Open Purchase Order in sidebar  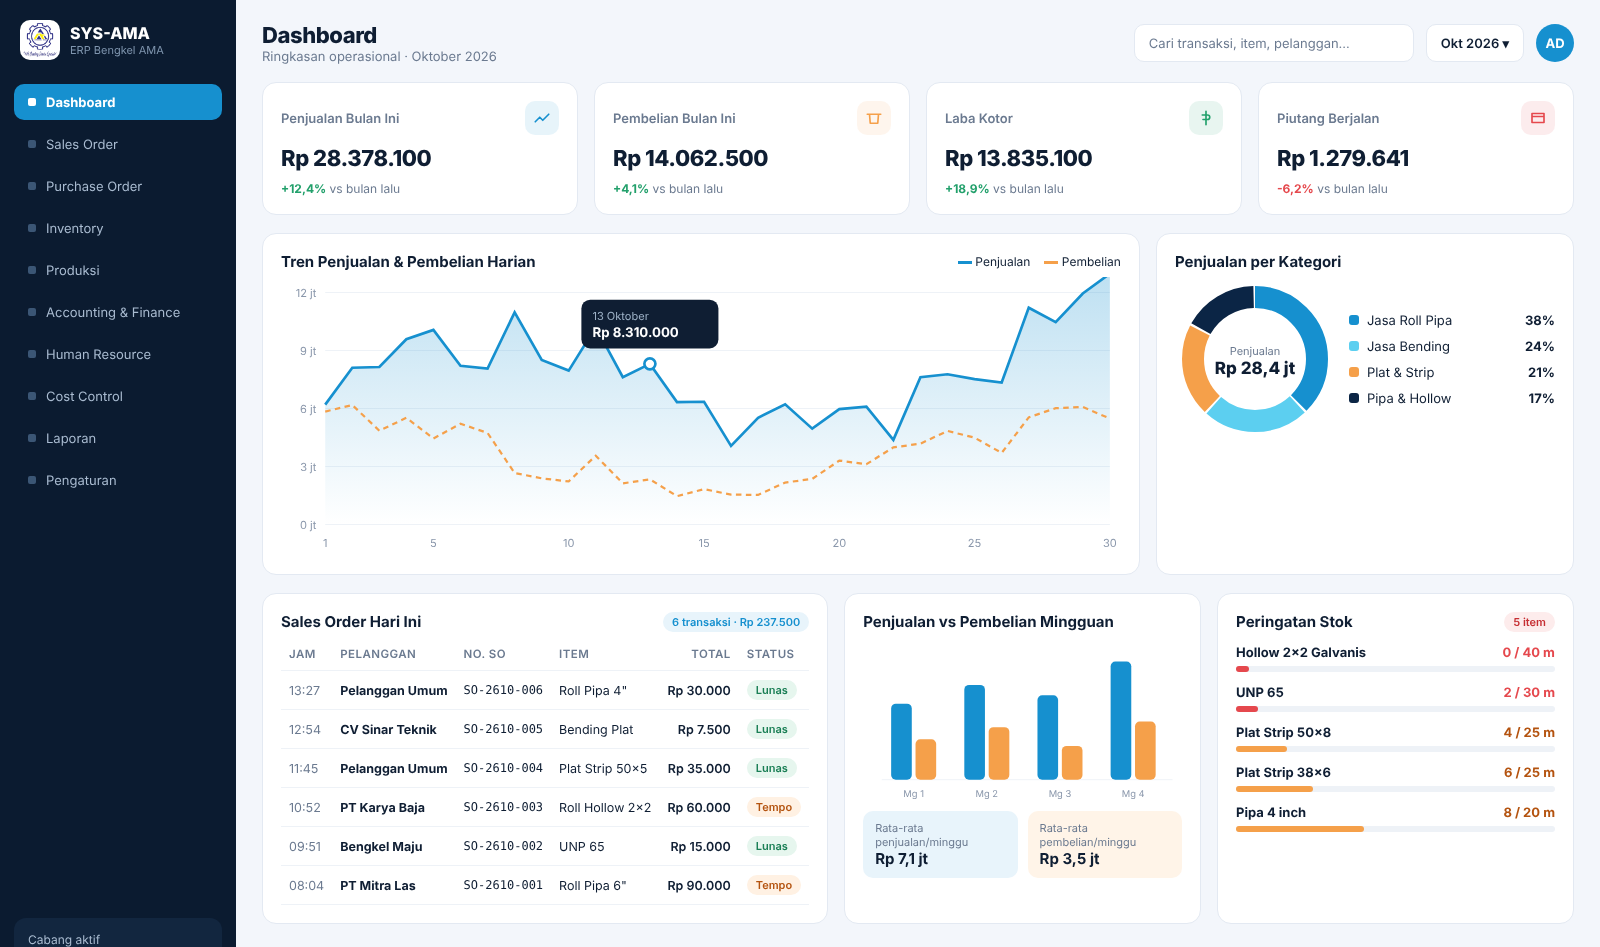118,186
